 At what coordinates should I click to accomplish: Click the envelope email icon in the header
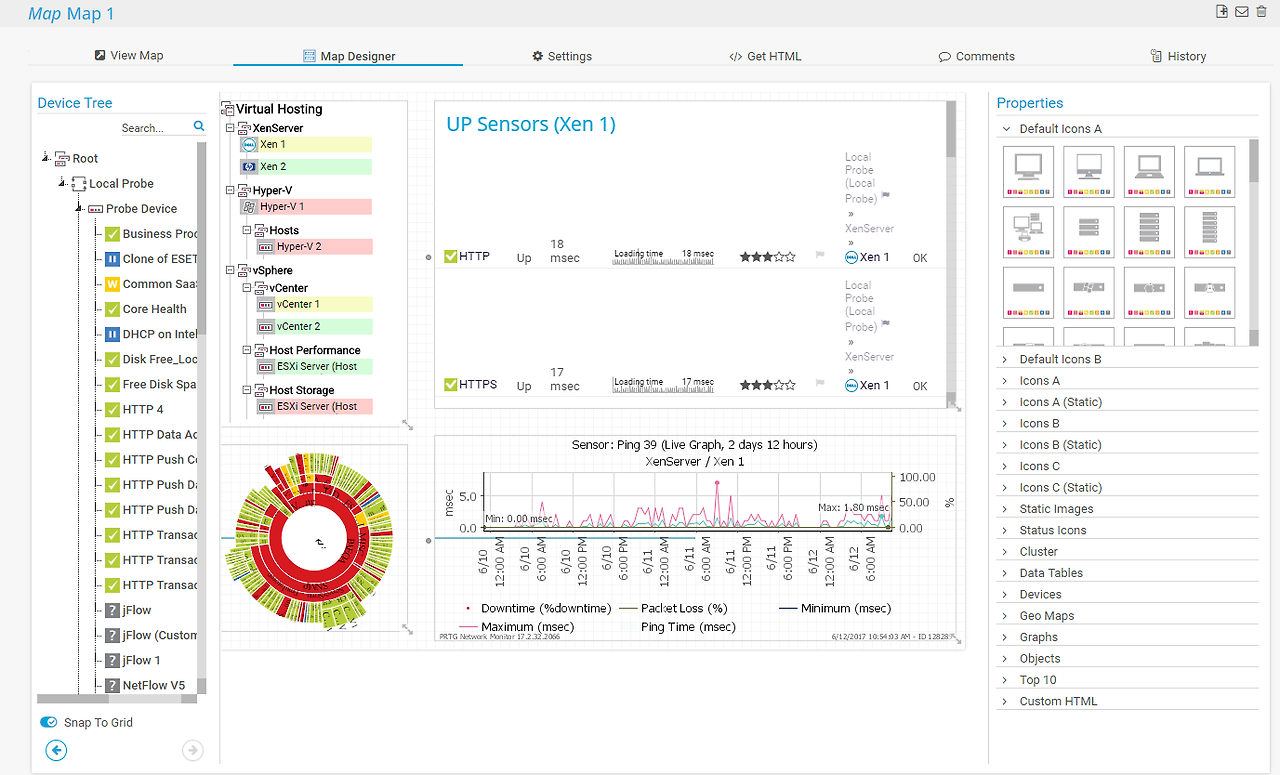pyautogui.click(x=1242, y=12)
